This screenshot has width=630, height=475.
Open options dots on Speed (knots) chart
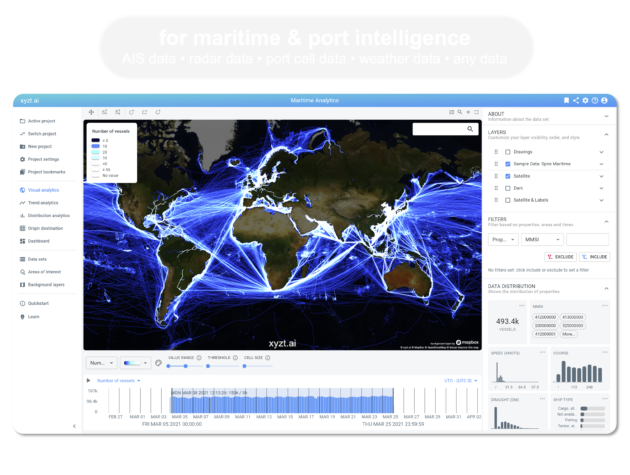click(x=542, y=352)
